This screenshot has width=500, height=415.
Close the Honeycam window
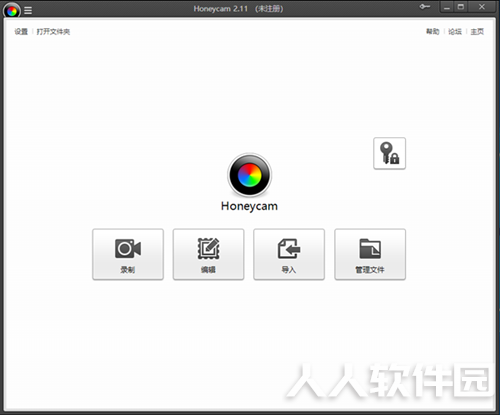(x=482, y=7)
